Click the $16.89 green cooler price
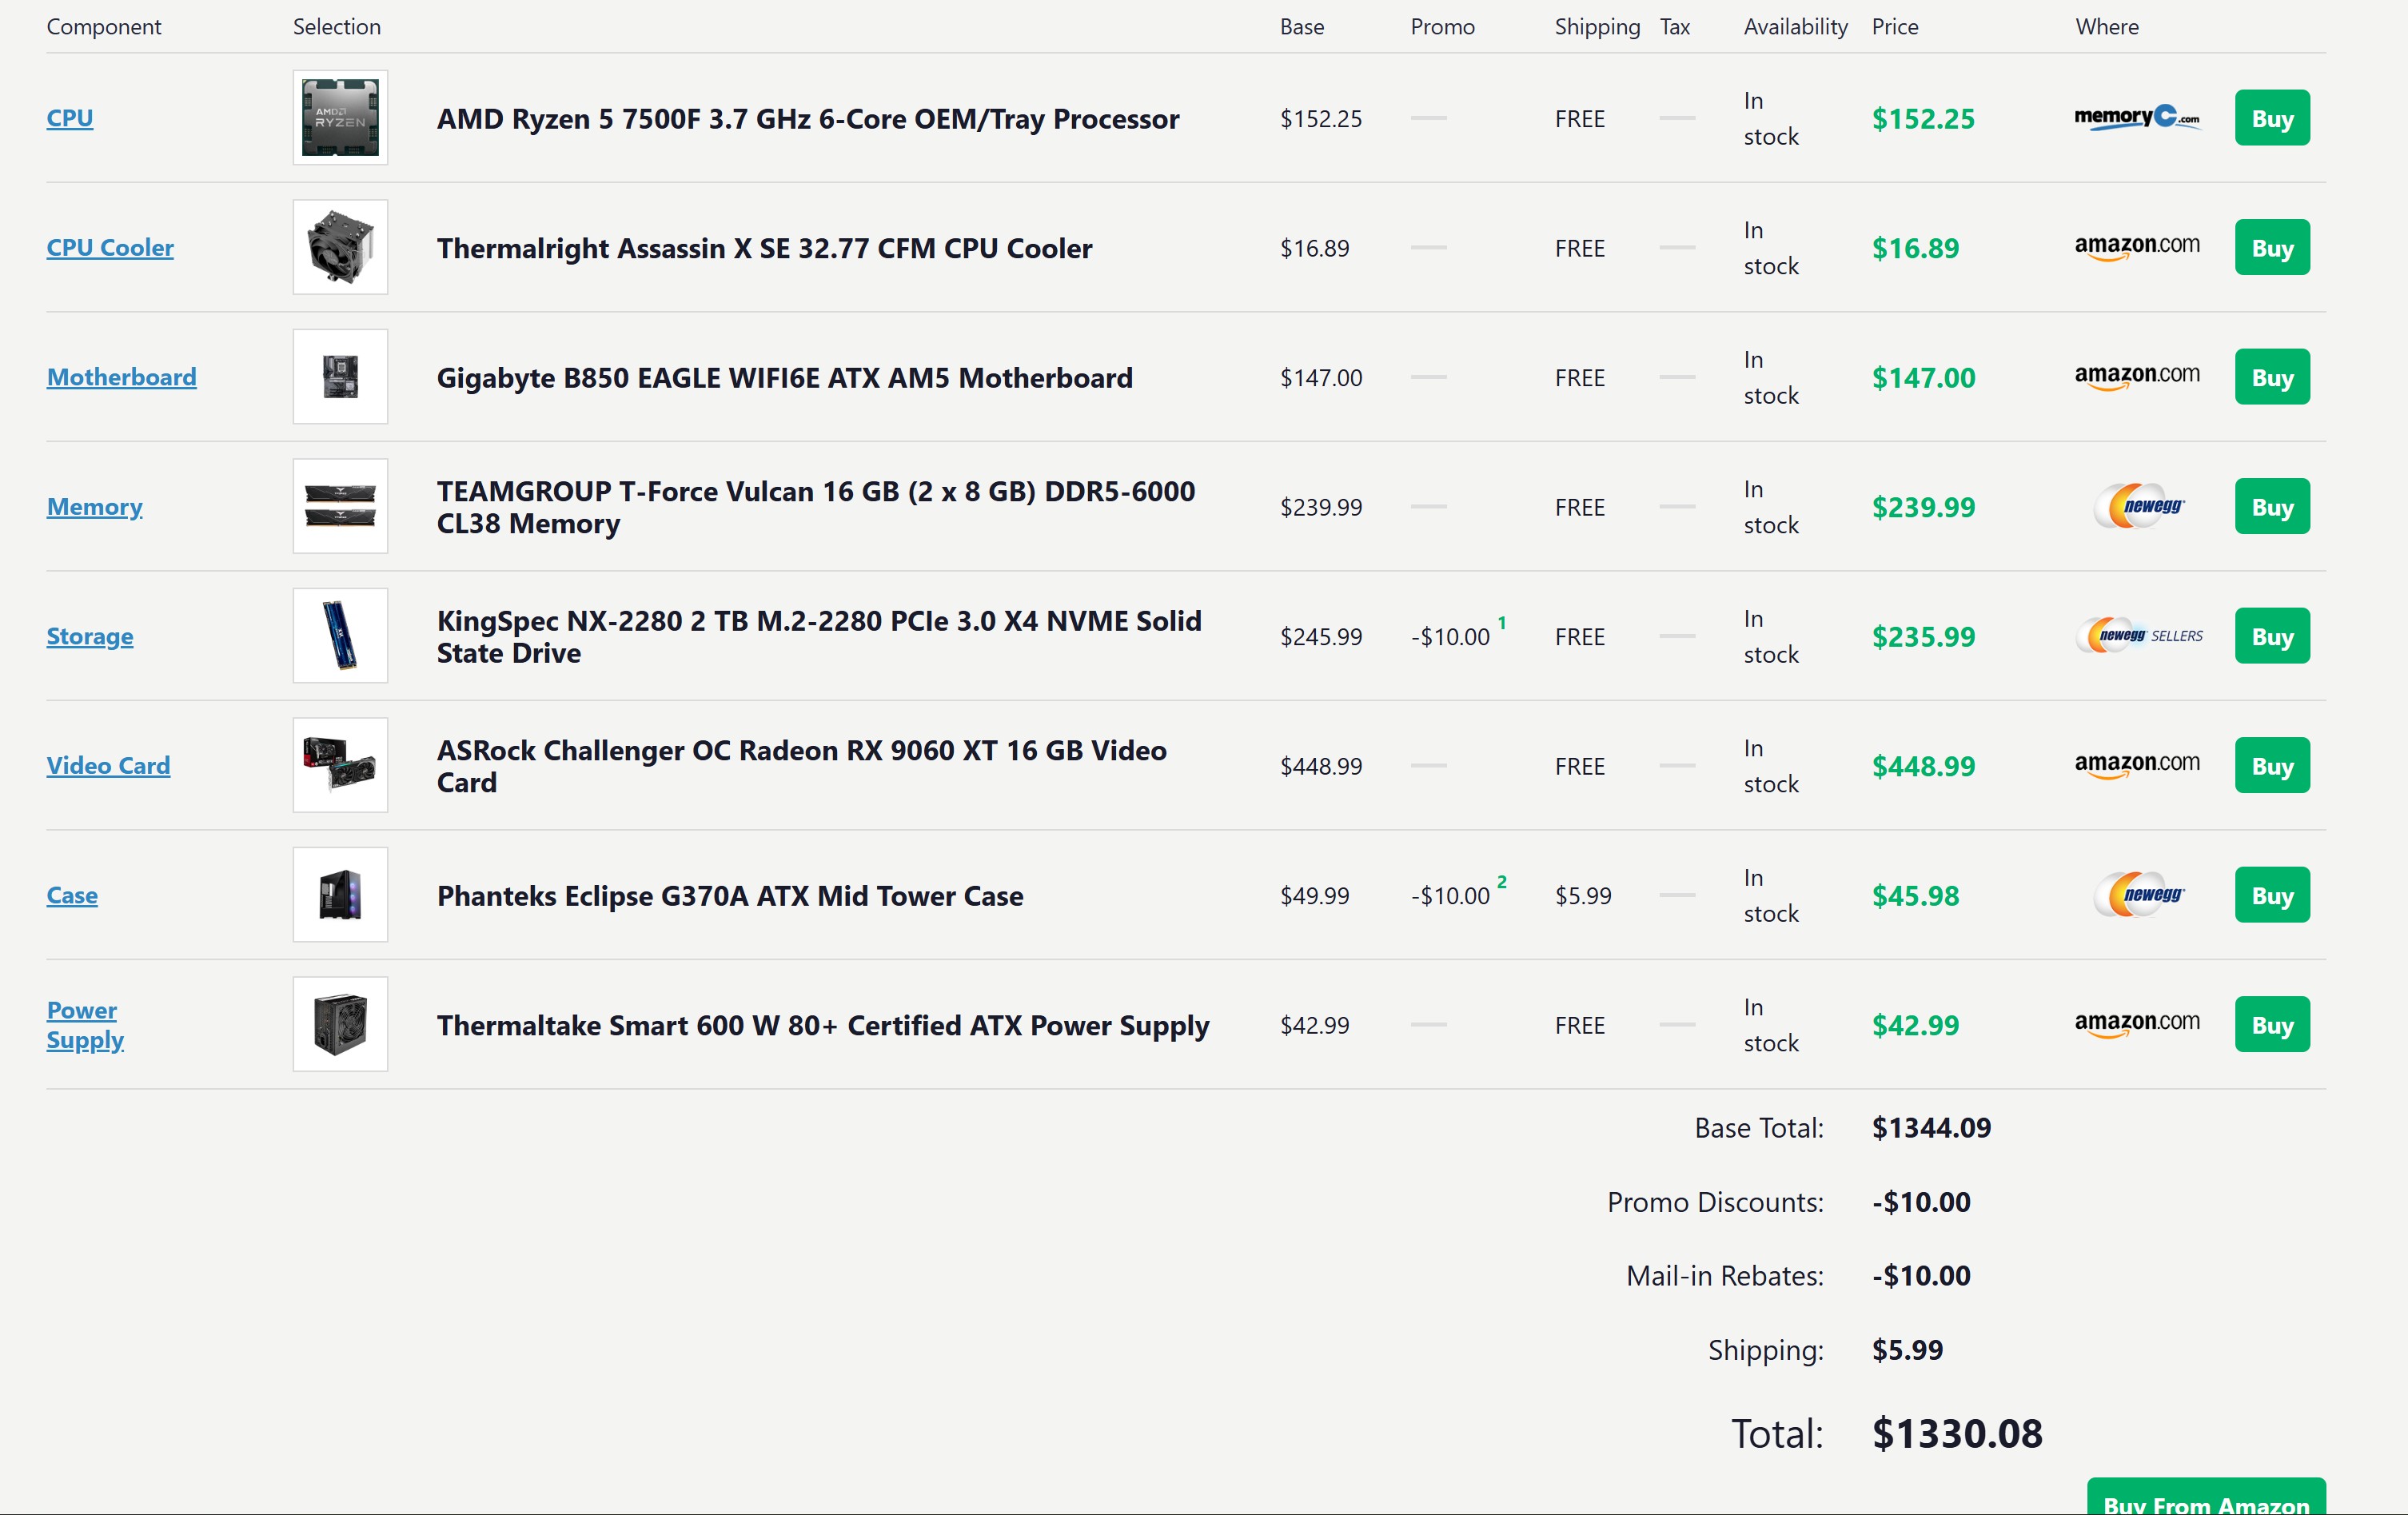2408x1515 pixels. [1915, 248]
